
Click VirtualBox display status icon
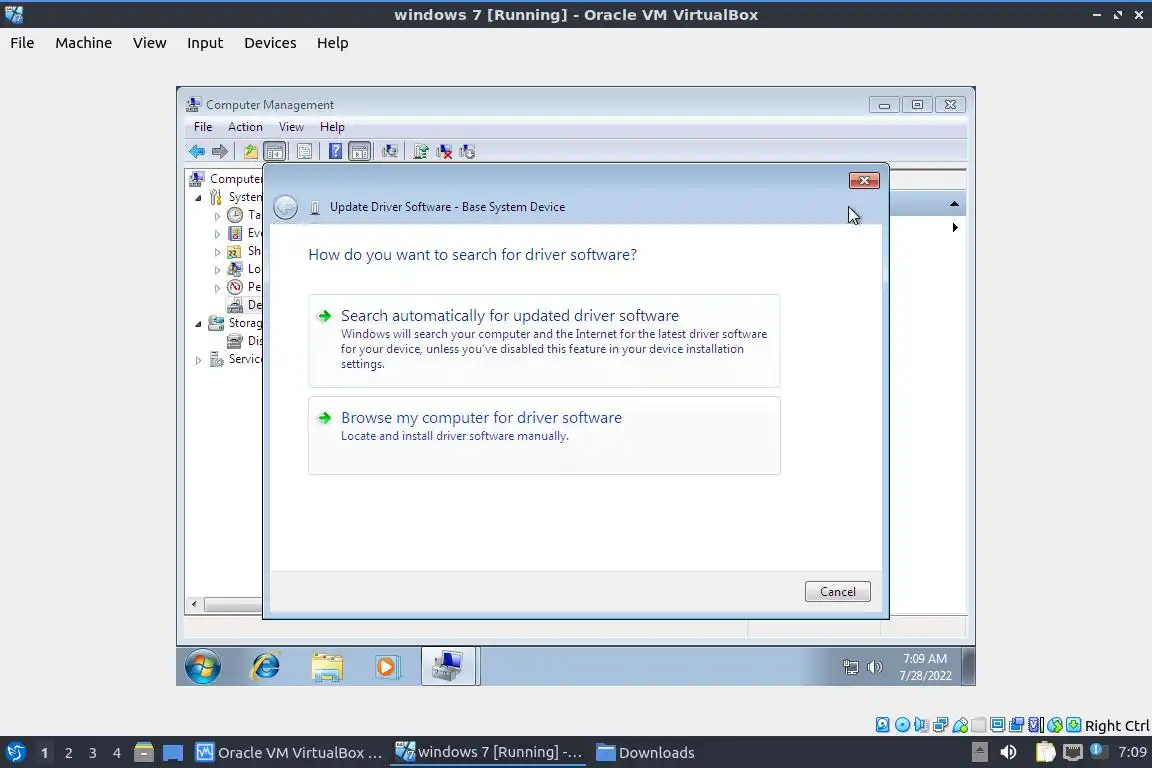998,725
